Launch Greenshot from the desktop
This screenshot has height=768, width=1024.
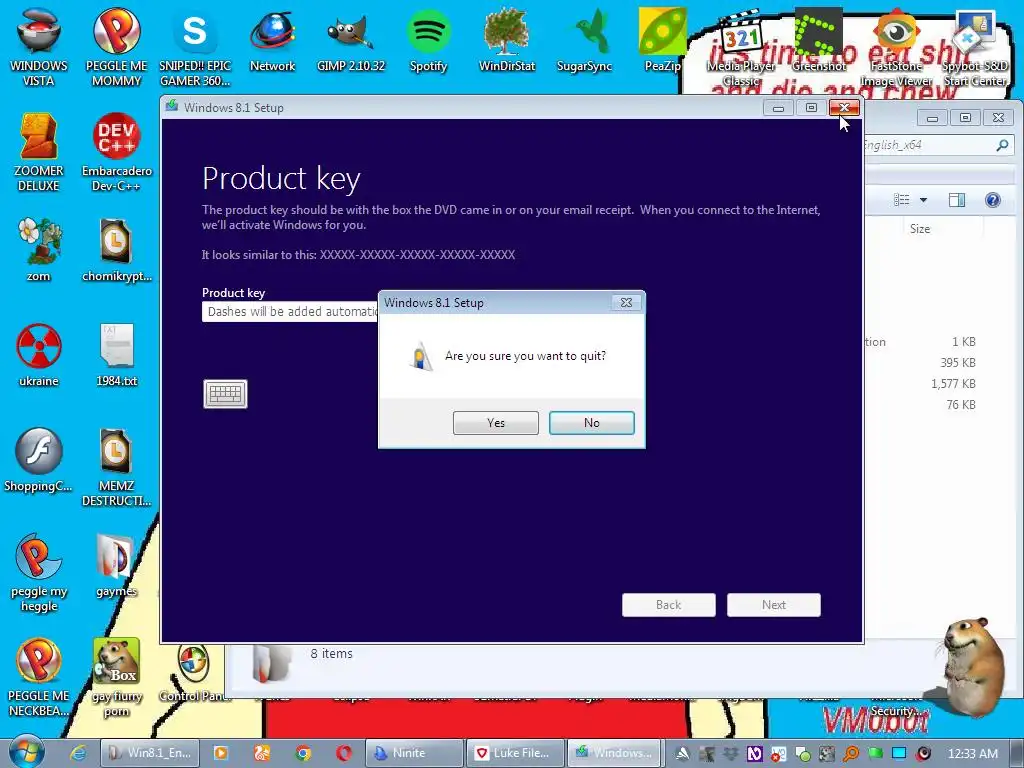point(819,39)
